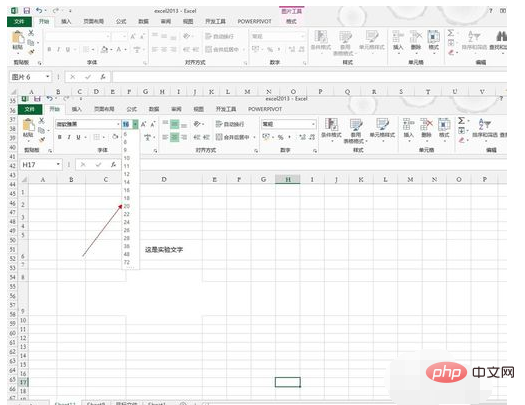The image size is (525, 405).
Task: Open the outer 文件 File tab
Action: (x=19, y=21)
